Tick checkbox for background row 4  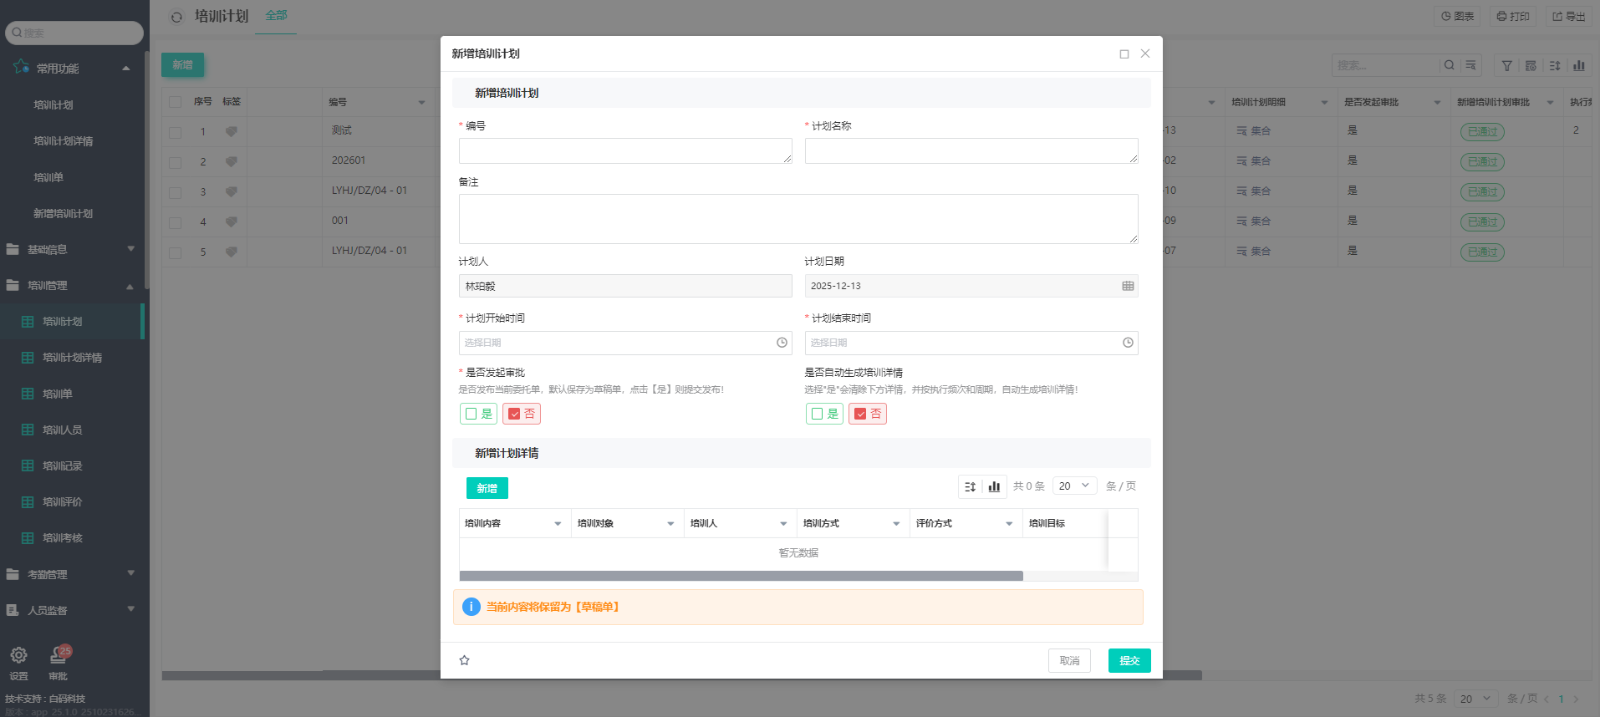click(x=175, y=222)
